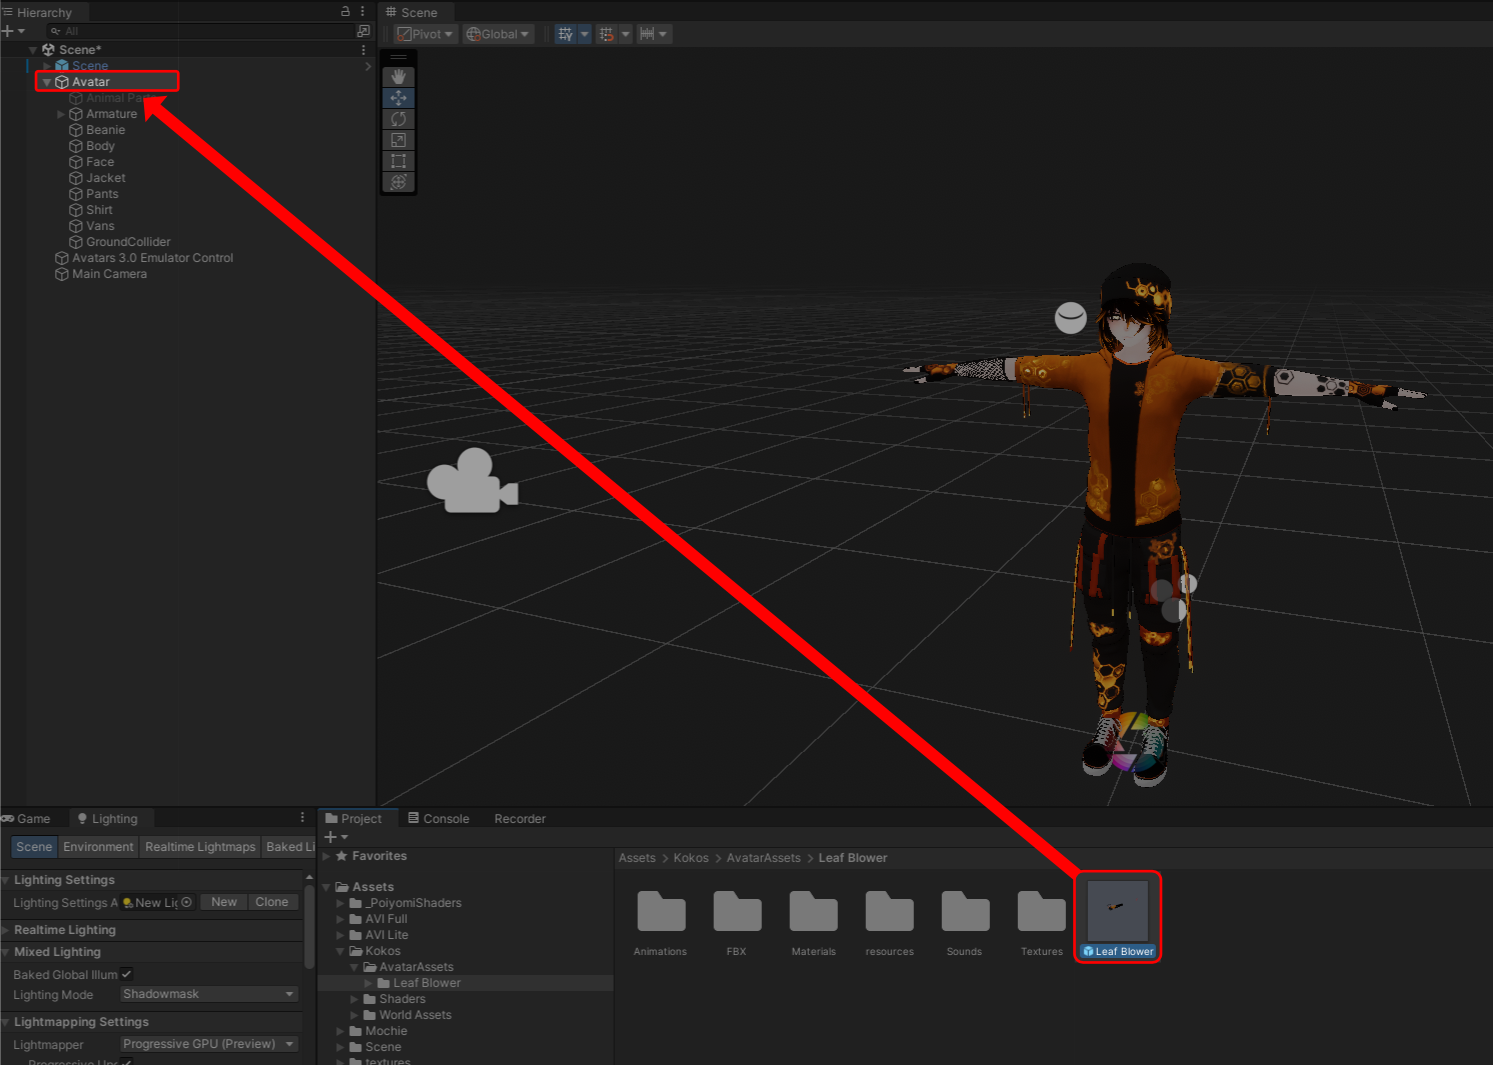Image resolution: width=1493 pixels, height=1065 pixels.
Task: Switch to the Console tab
Action: pos(438,818)
